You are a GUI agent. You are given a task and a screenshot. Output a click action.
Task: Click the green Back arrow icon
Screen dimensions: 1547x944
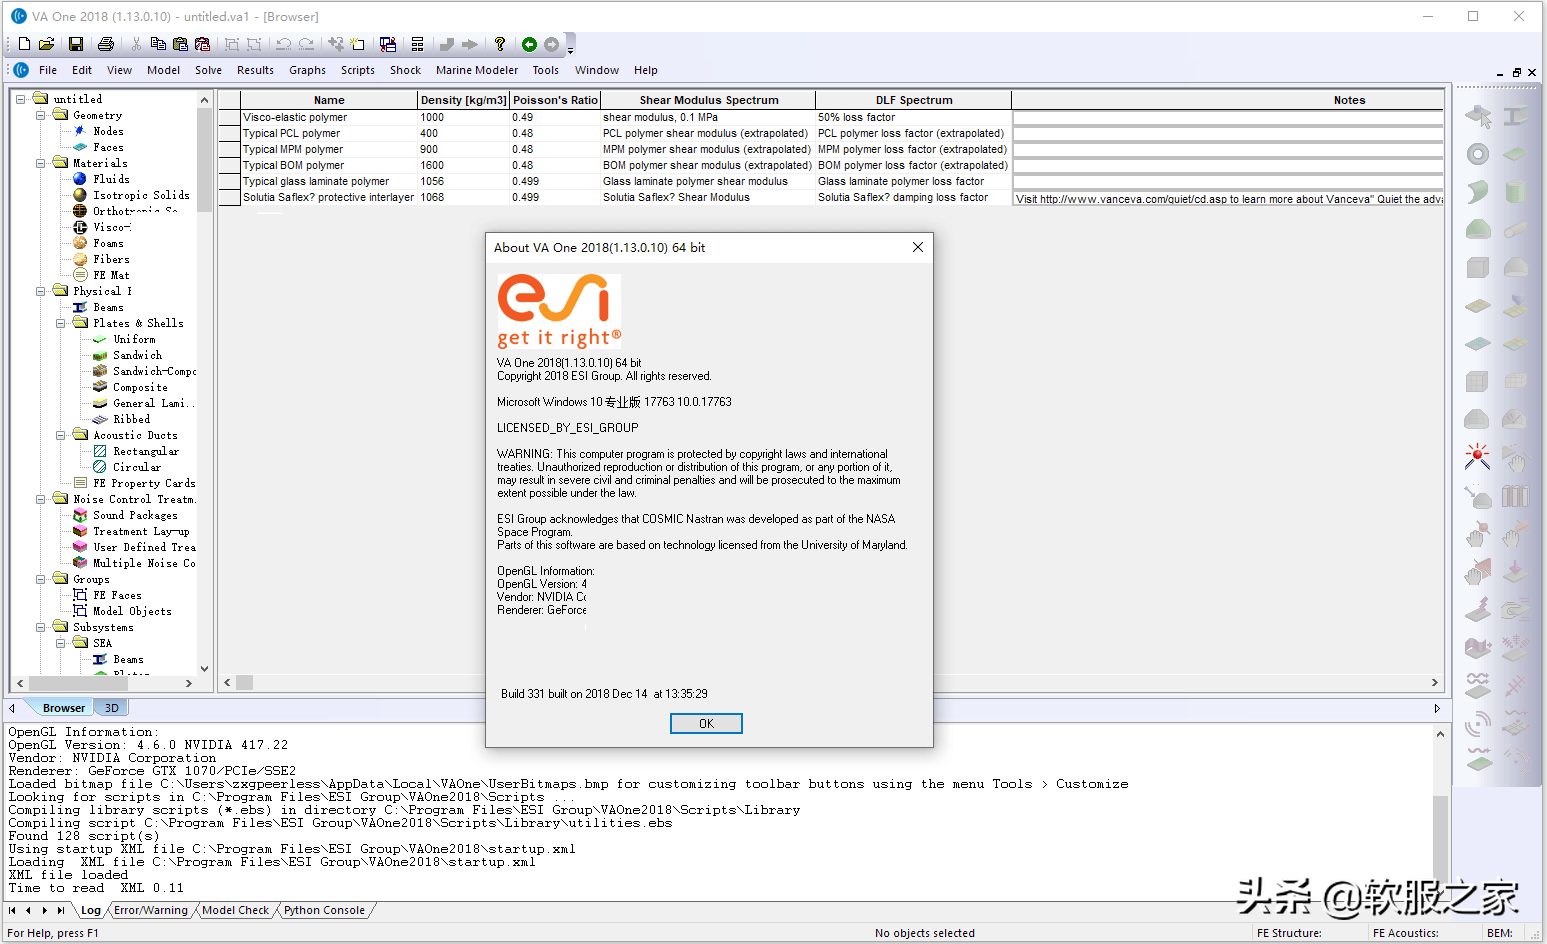[529, 44]
